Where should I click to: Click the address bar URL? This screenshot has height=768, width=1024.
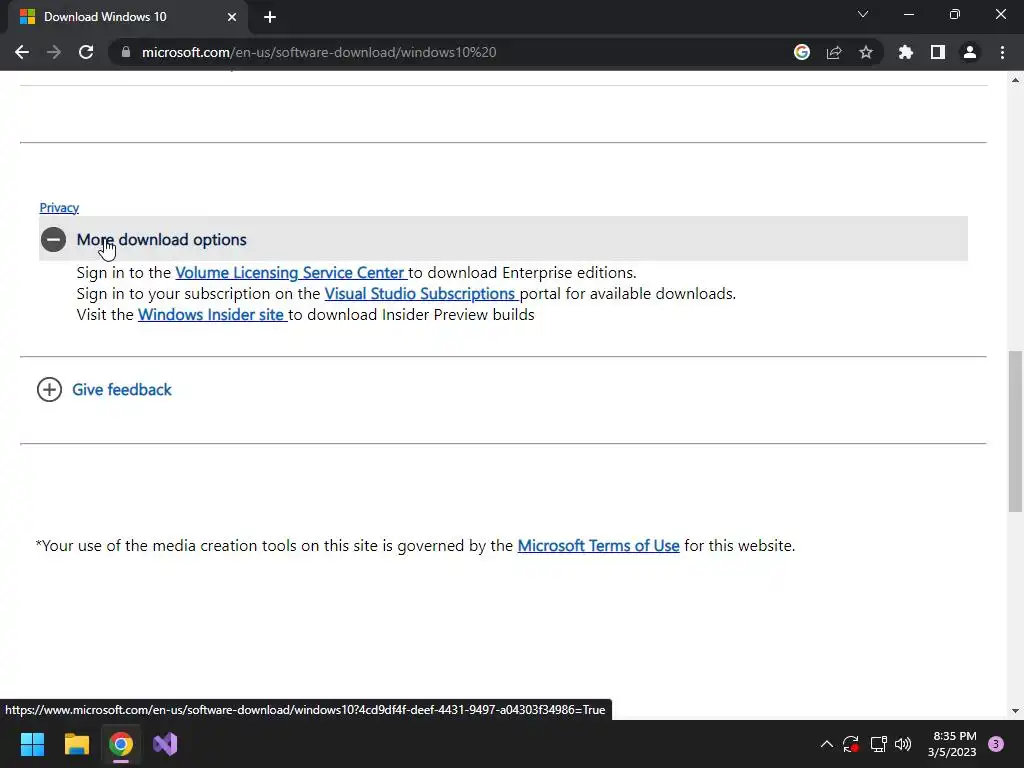click(x=319, y=52)
